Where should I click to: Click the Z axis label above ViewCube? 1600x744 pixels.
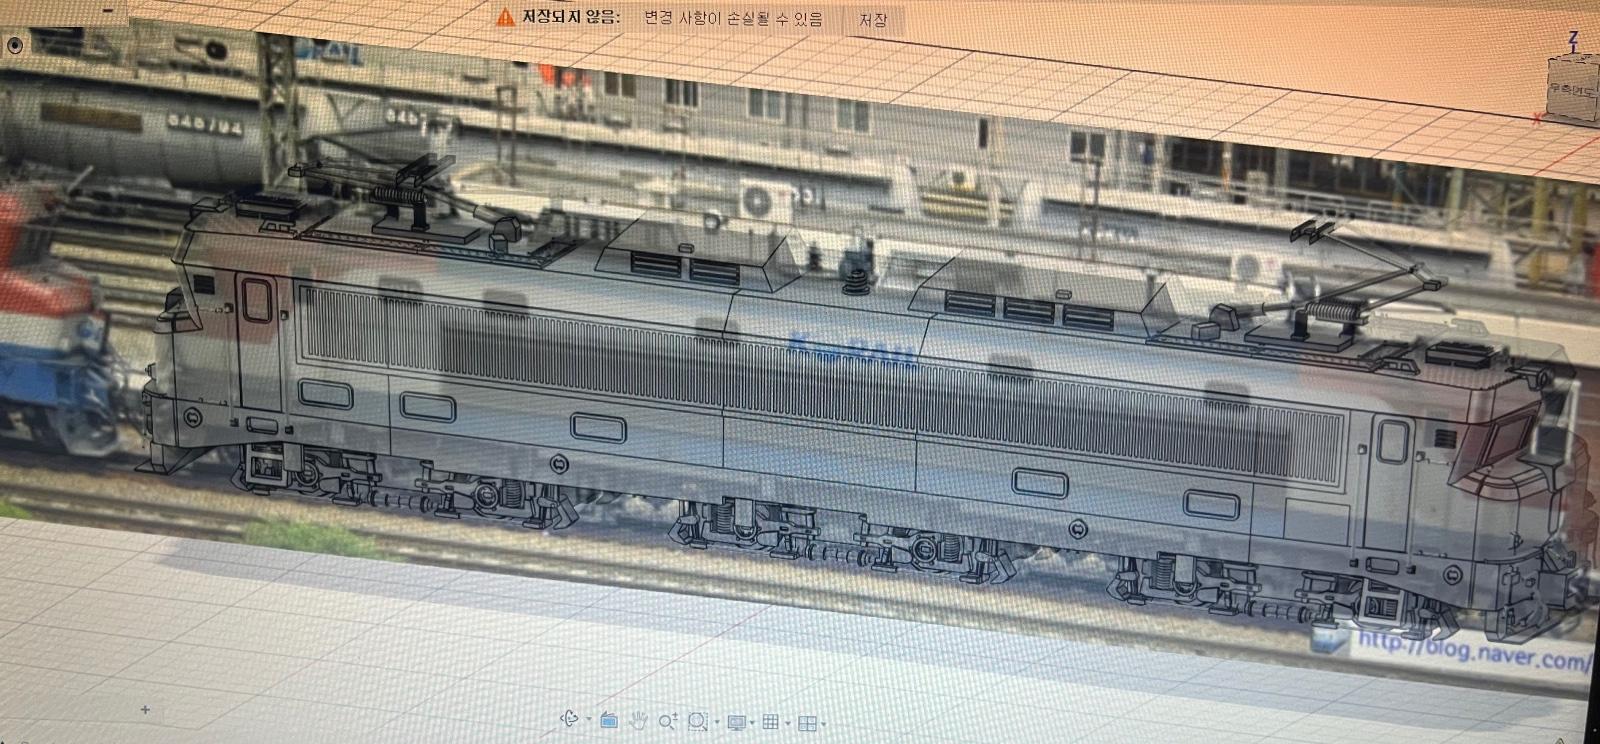pos(1574,40)
